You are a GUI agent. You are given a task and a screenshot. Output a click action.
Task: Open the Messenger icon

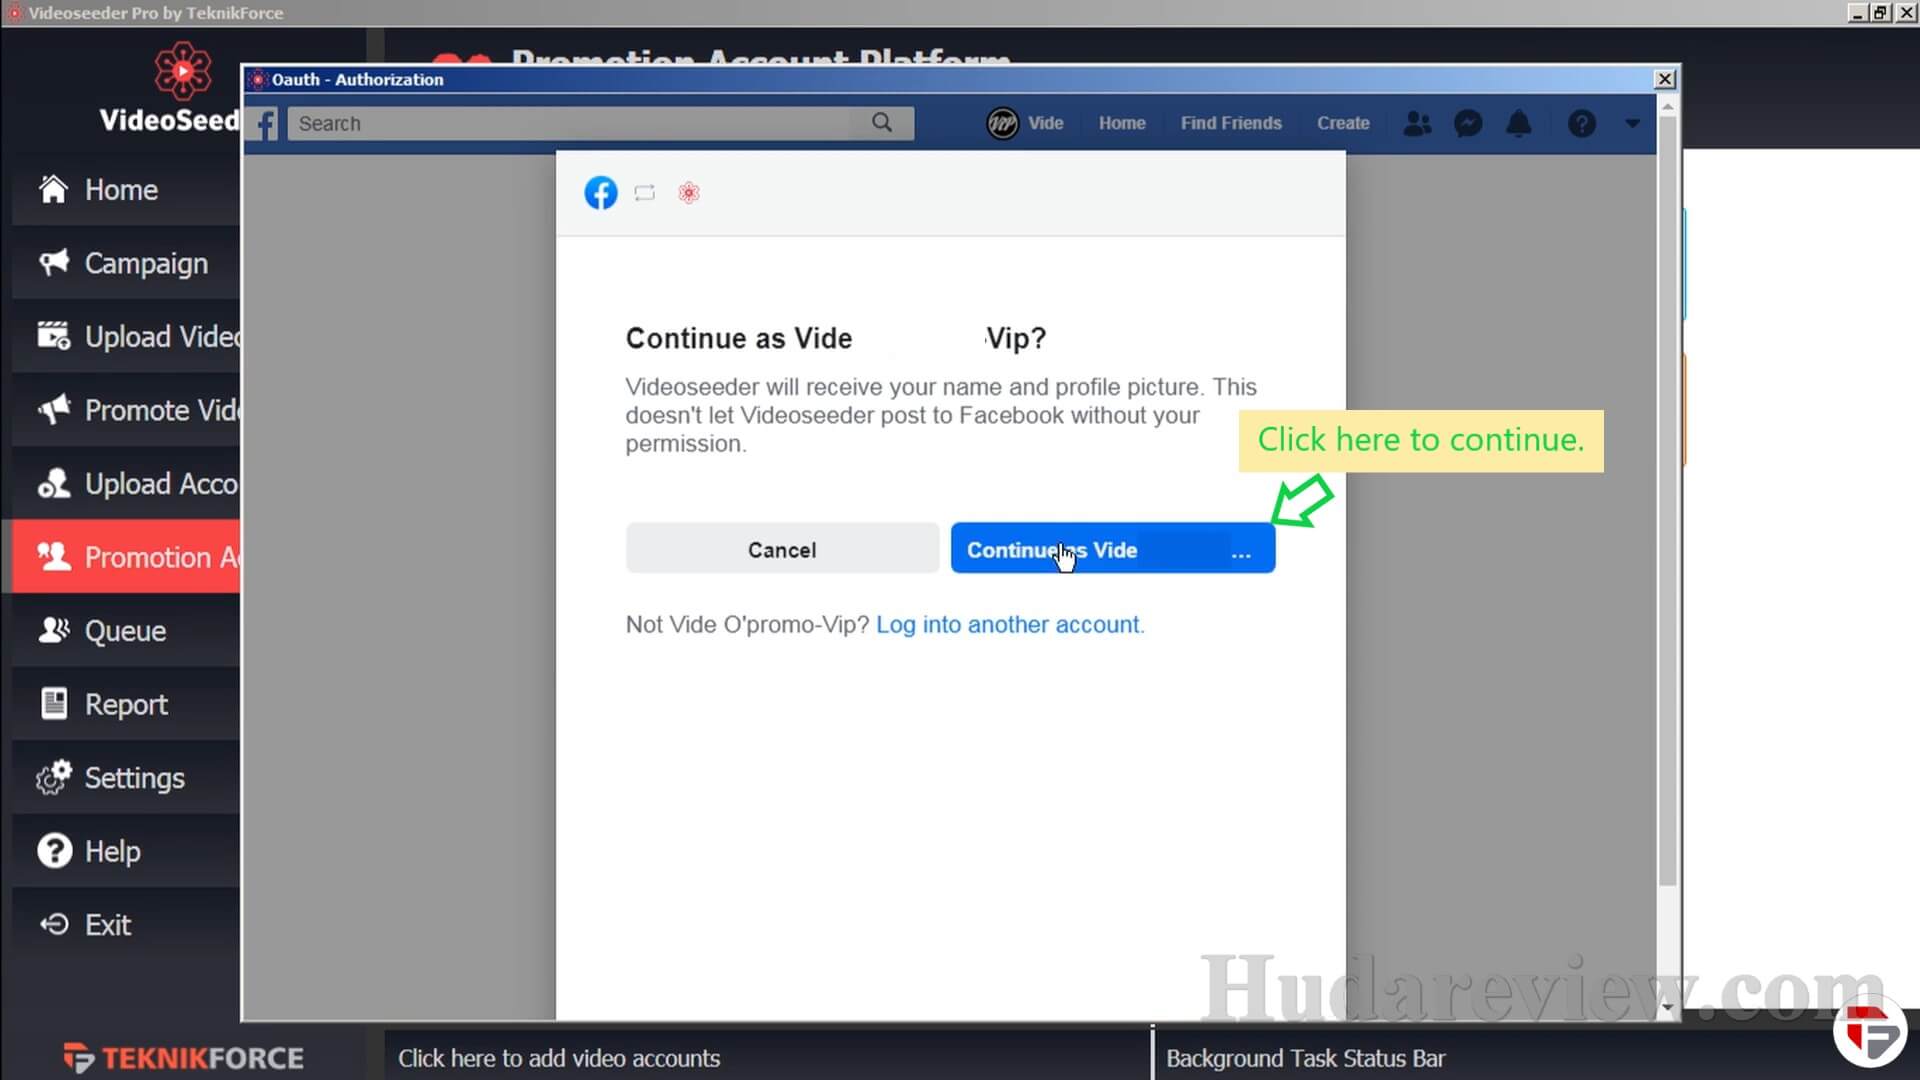coord(1468,123)
